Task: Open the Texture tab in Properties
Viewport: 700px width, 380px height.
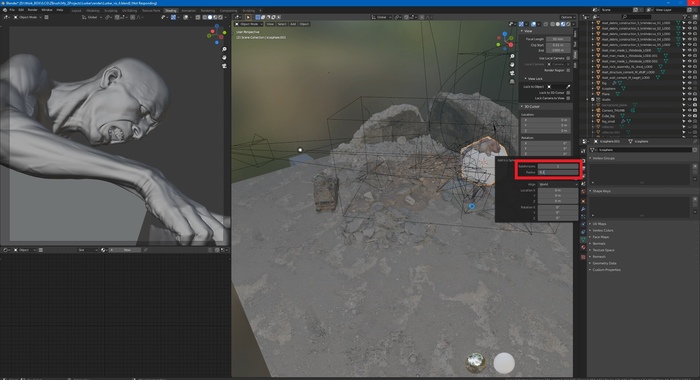Action: [583, 257]
